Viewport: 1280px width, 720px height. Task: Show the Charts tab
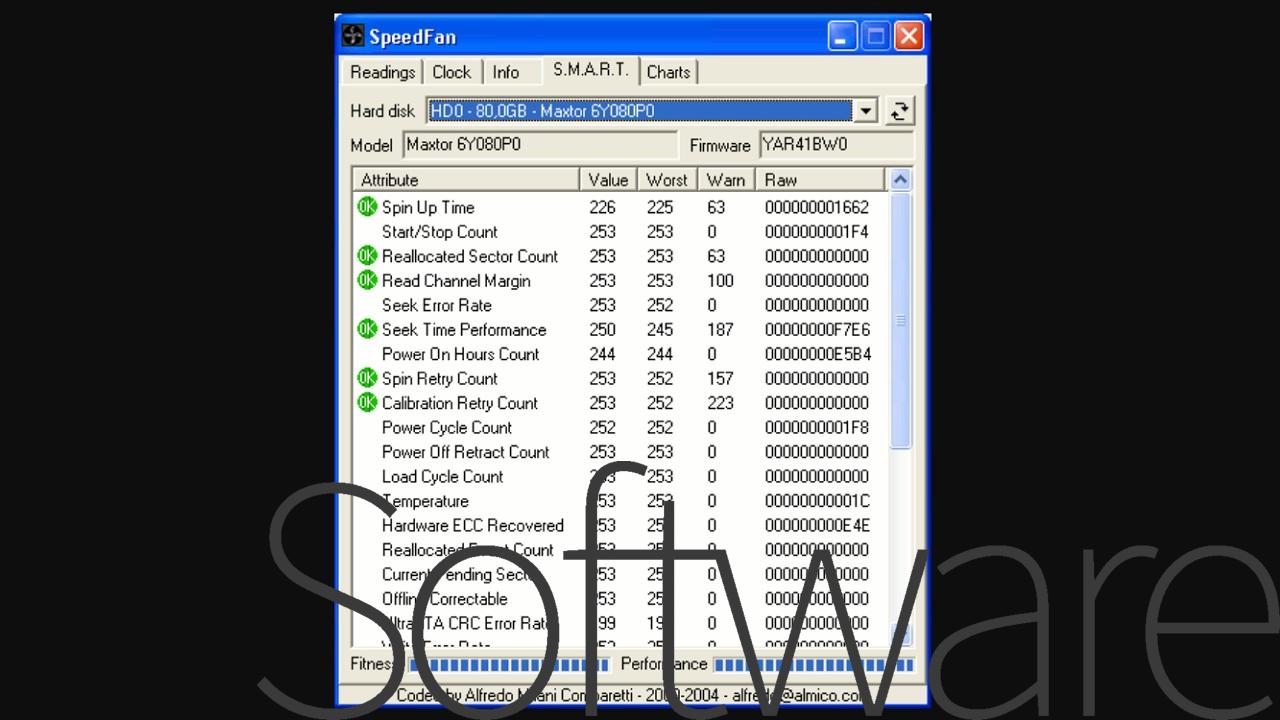668,72
